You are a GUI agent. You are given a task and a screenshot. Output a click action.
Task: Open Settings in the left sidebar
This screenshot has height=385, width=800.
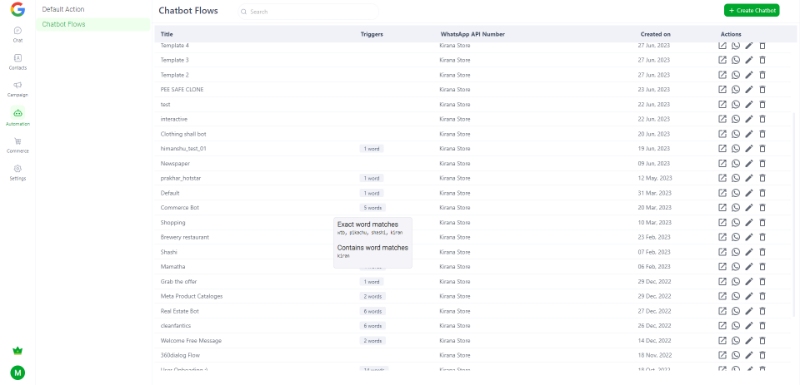[x=17, y=172]
